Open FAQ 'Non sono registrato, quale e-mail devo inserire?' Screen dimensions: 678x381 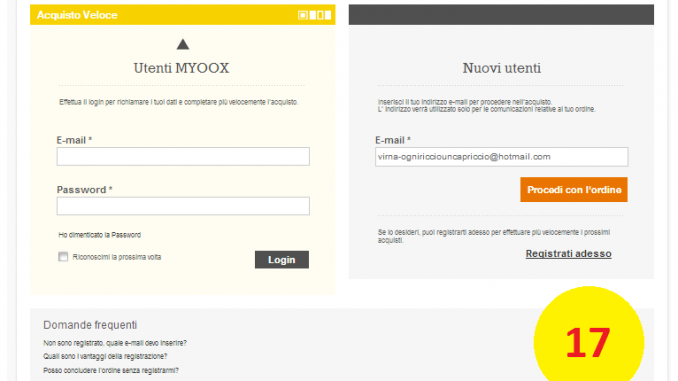click(115, 343)
